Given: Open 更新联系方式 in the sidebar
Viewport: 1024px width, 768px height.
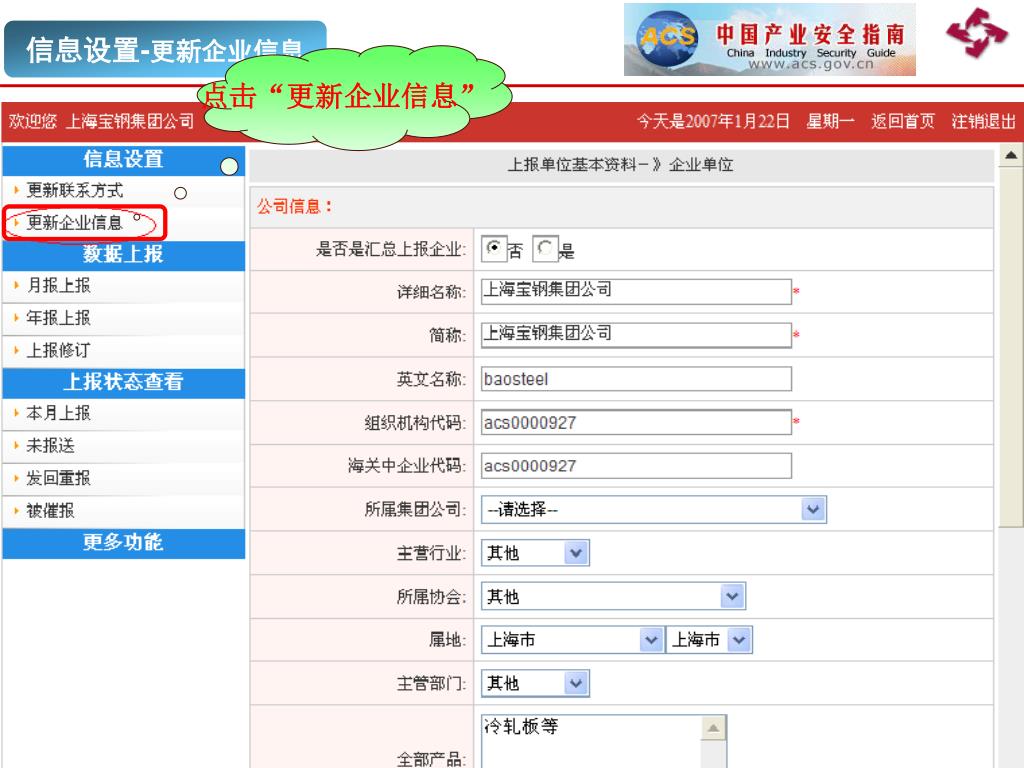Looking at the screenshot, I should 74,191.
